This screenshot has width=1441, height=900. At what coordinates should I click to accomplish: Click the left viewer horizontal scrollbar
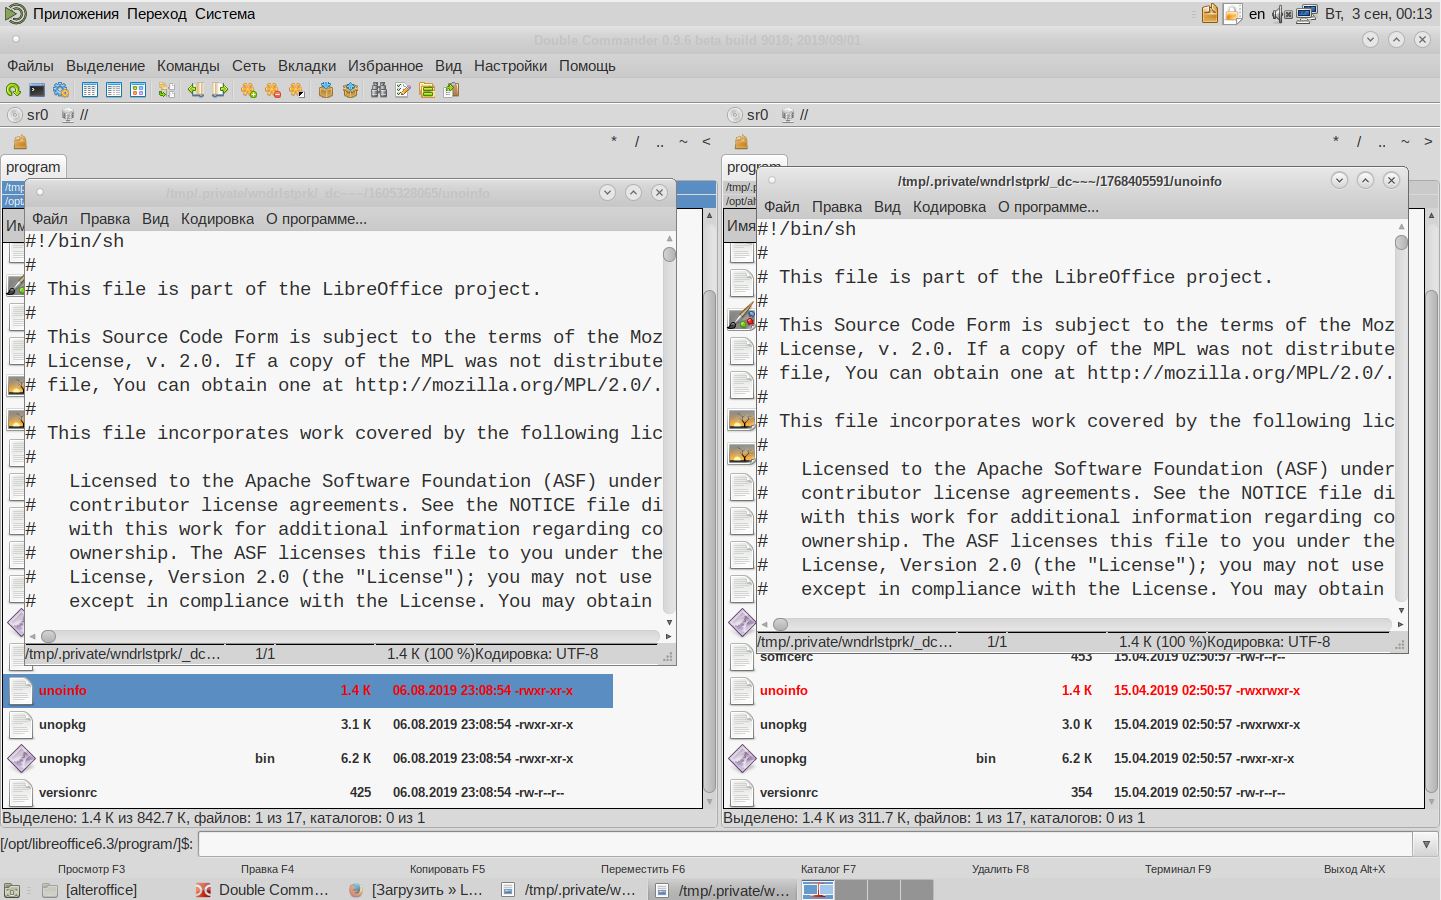click(x=350, y=636)
